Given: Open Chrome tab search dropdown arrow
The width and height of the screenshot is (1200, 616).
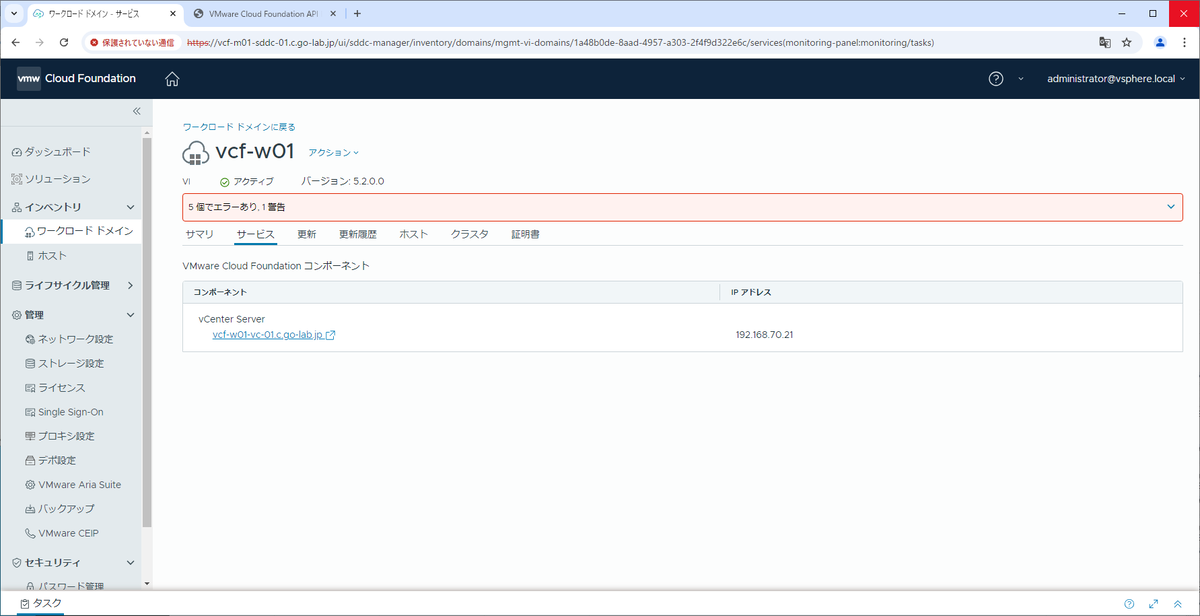Looking at the screenshot, I should (x=13, y=13).
